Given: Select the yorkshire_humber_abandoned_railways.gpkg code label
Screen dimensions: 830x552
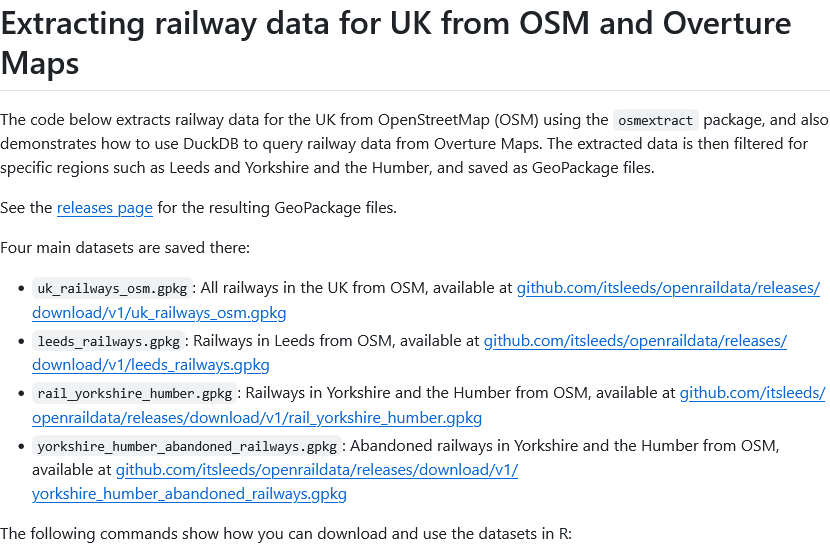Looking at the screenshot, I should (x=187, y=445).
